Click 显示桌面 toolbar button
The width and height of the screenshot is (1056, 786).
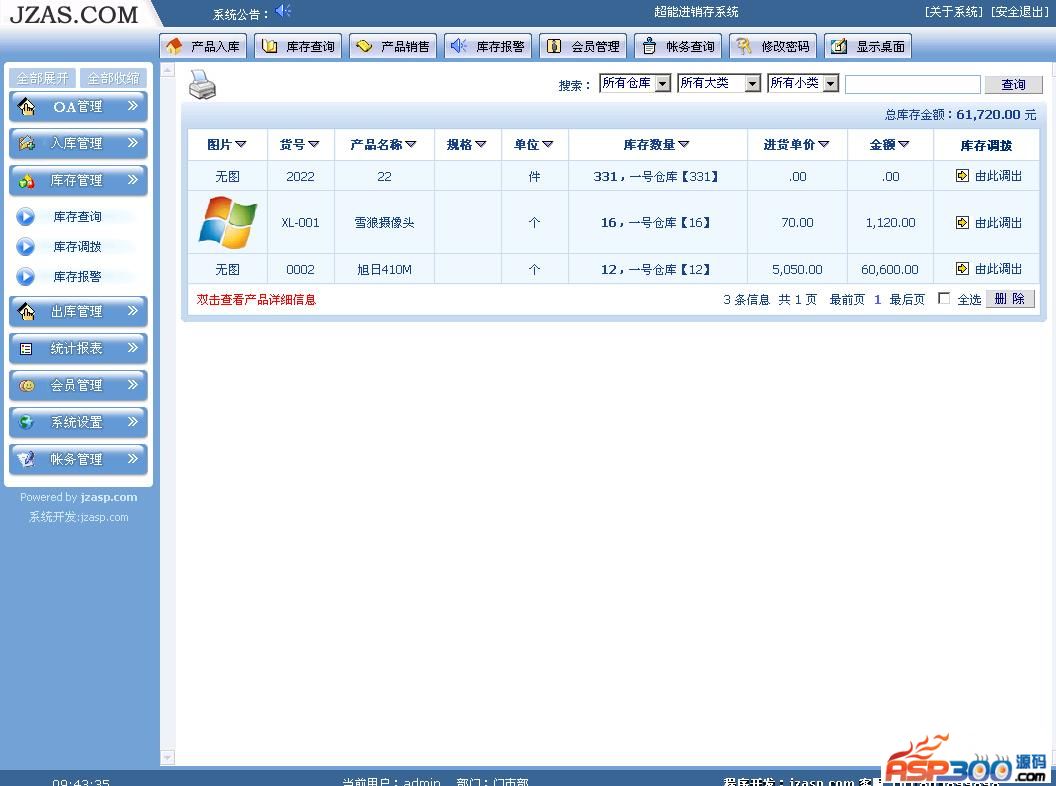click(868, 46)
